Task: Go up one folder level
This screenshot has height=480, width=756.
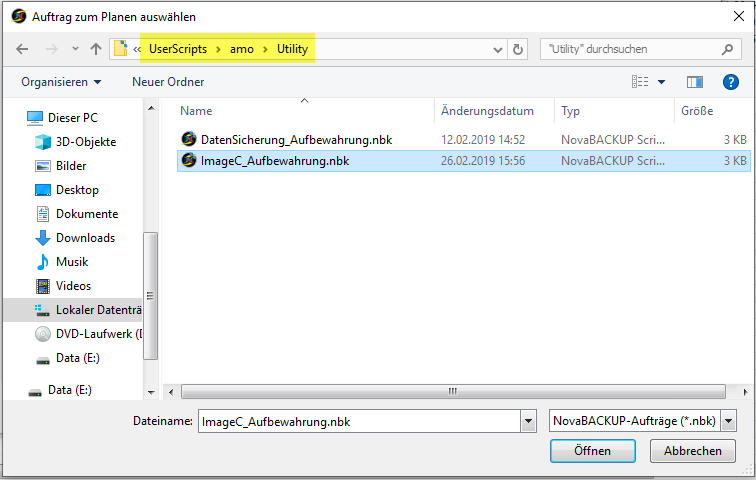Action: coord(96,49)
